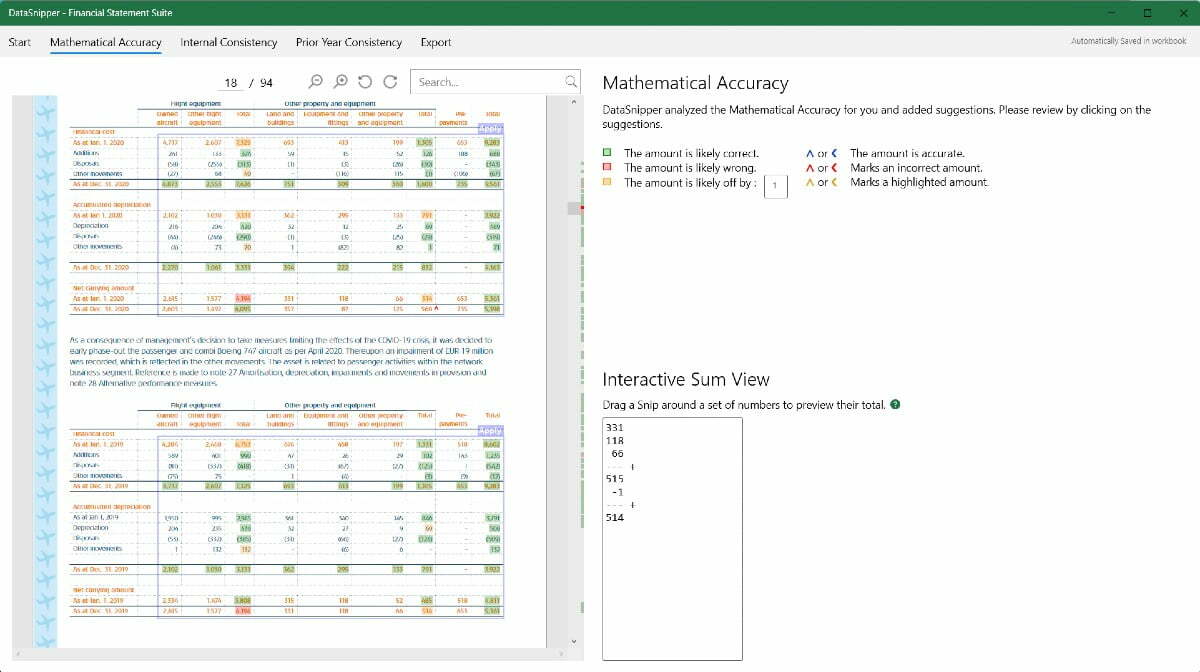
Task: Click the Mathematical Accuracy heading
Action: click(696, 83)
